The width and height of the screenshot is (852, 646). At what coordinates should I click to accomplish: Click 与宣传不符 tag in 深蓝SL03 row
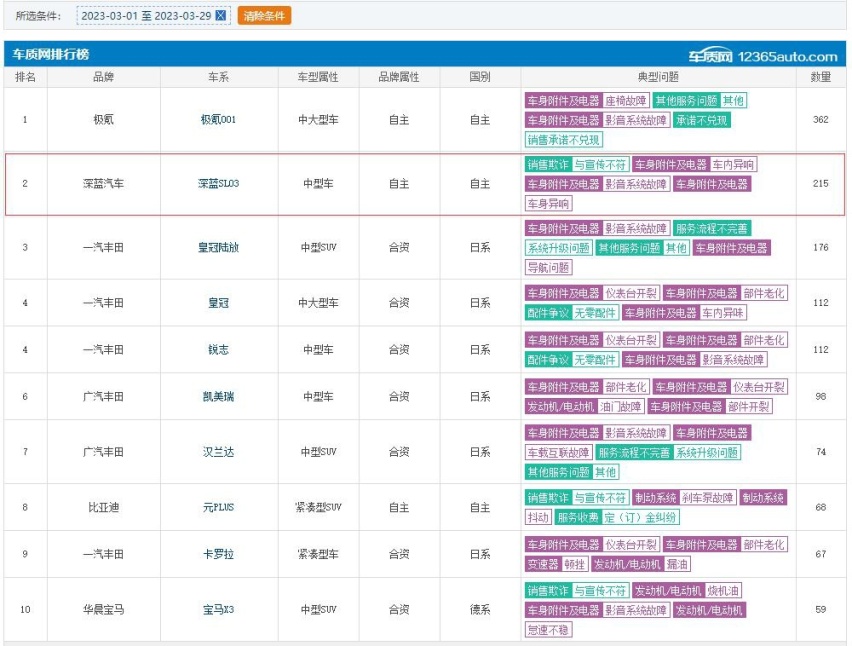(x=600, y=165)
